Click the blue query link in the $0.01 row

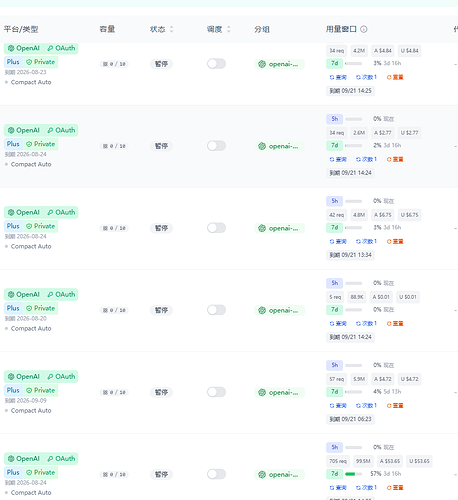pyautogui.click(x=338, y=323)
